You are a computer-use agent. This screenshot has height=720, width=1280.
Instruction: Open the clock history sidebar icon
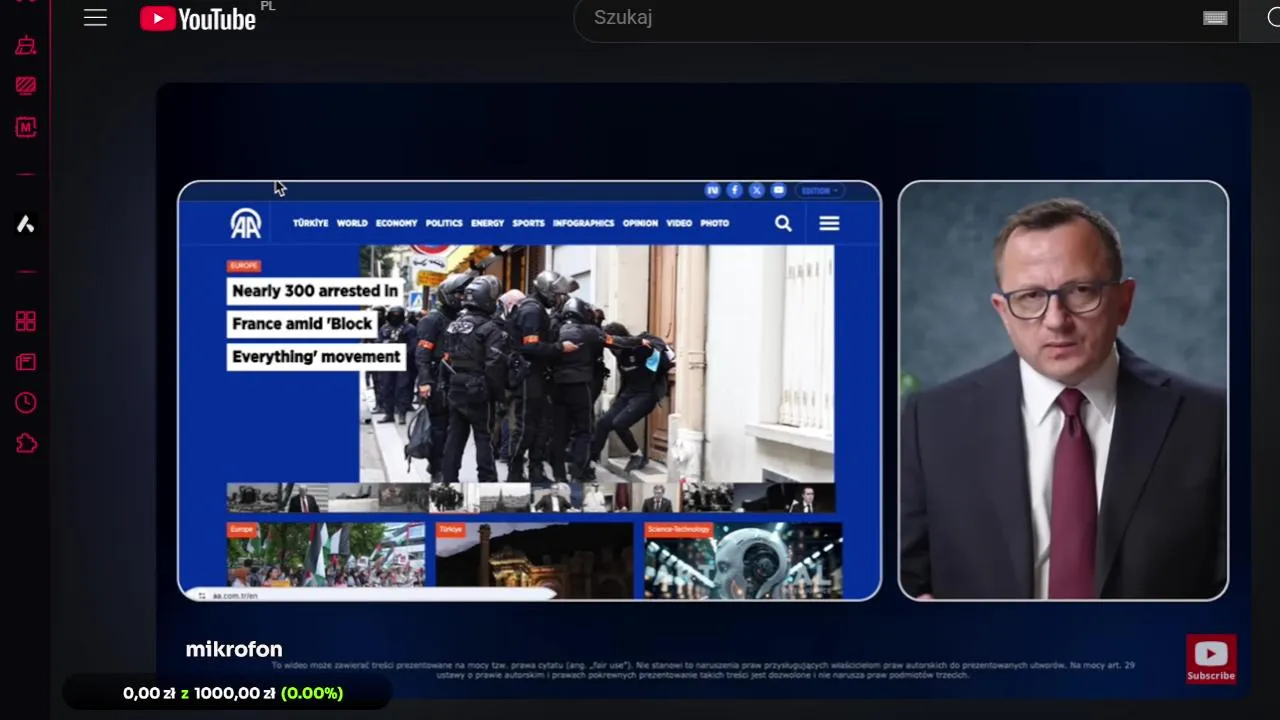point(26,403)
